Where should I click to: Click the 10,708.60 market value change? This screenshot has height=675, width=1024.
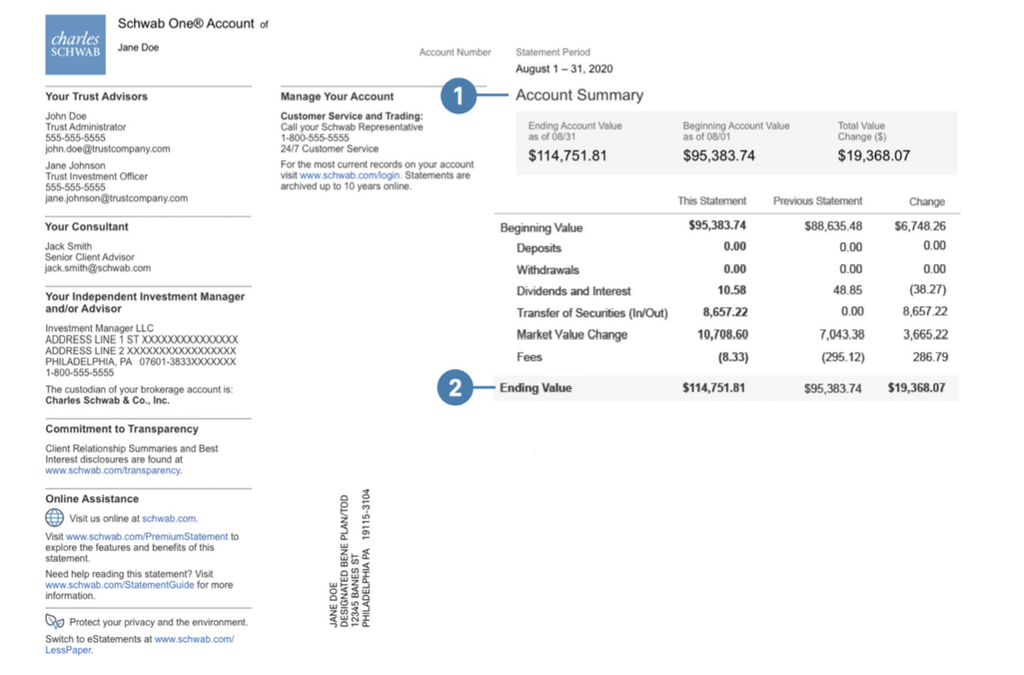point(722,335)
